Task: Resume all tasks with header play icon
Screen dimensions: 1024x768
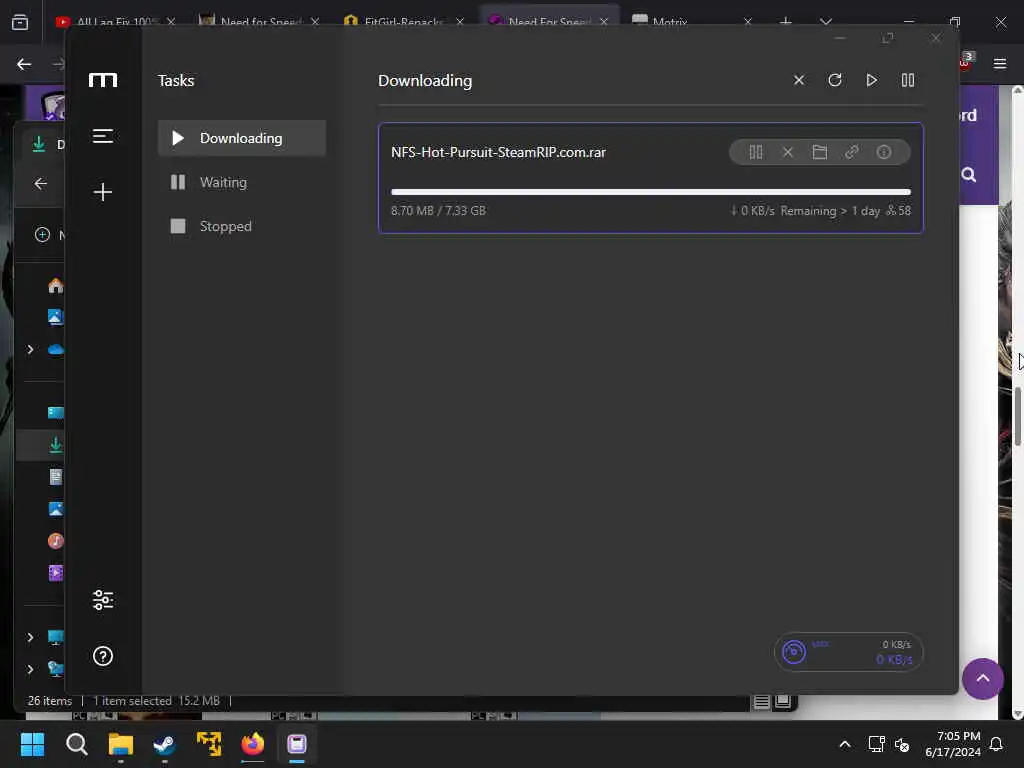Action: pos(871,80)
